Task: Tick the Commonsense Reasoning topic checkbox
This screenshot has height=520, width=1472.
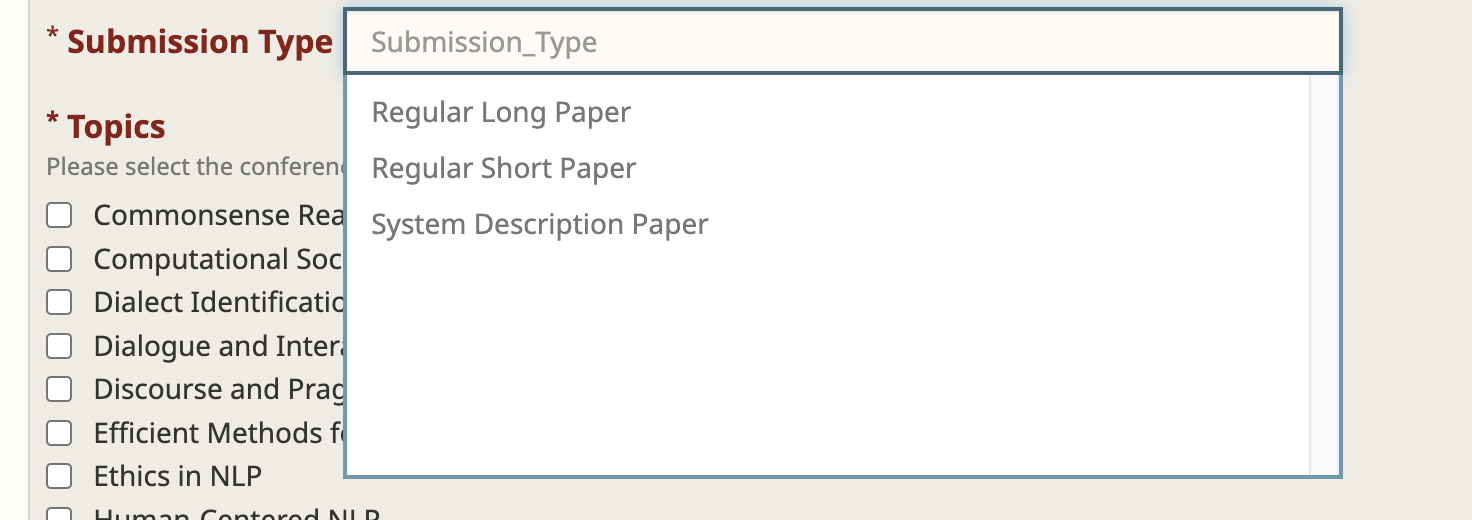Action: point(60,215)
